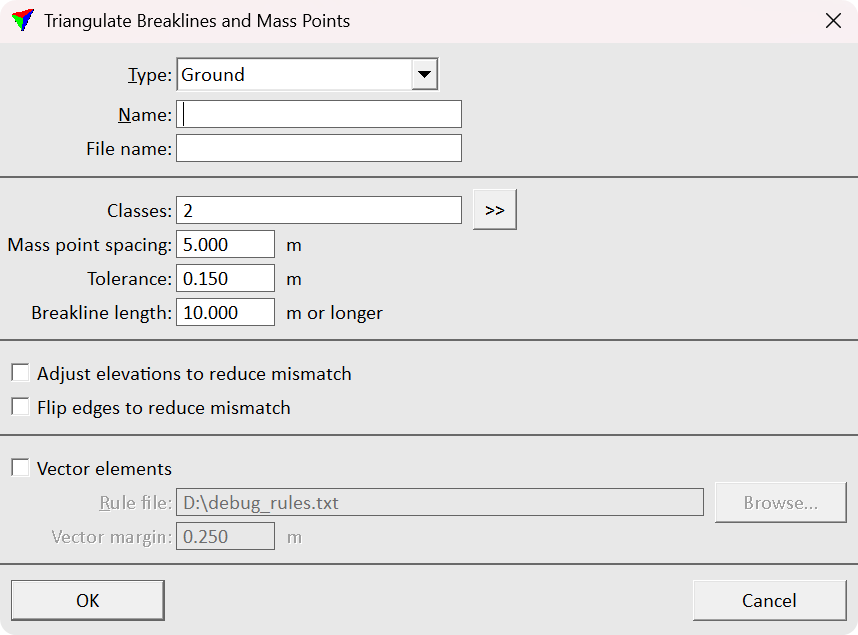Open the Type dropdown arrow

point(424,75)
